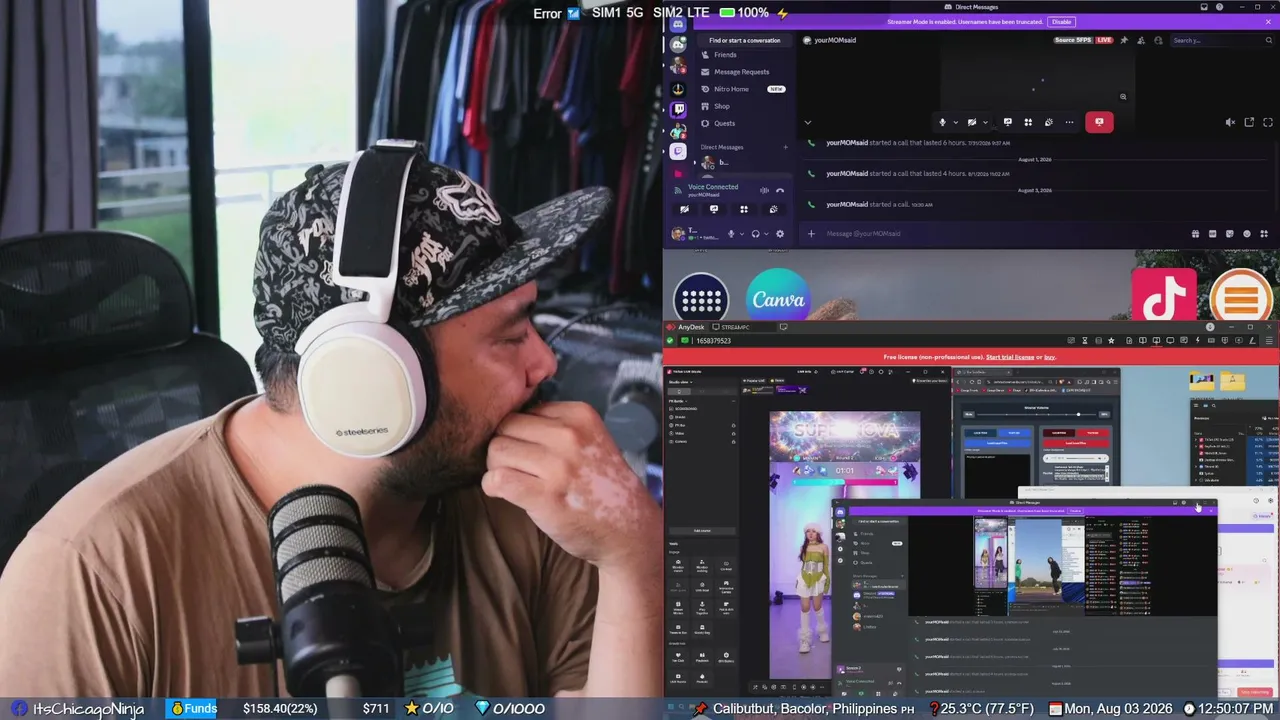This screenshot has height=720, width=1280.
Task: Open the gift icon in message bar
Action: pyautogui.click(x=1196, y=234)
